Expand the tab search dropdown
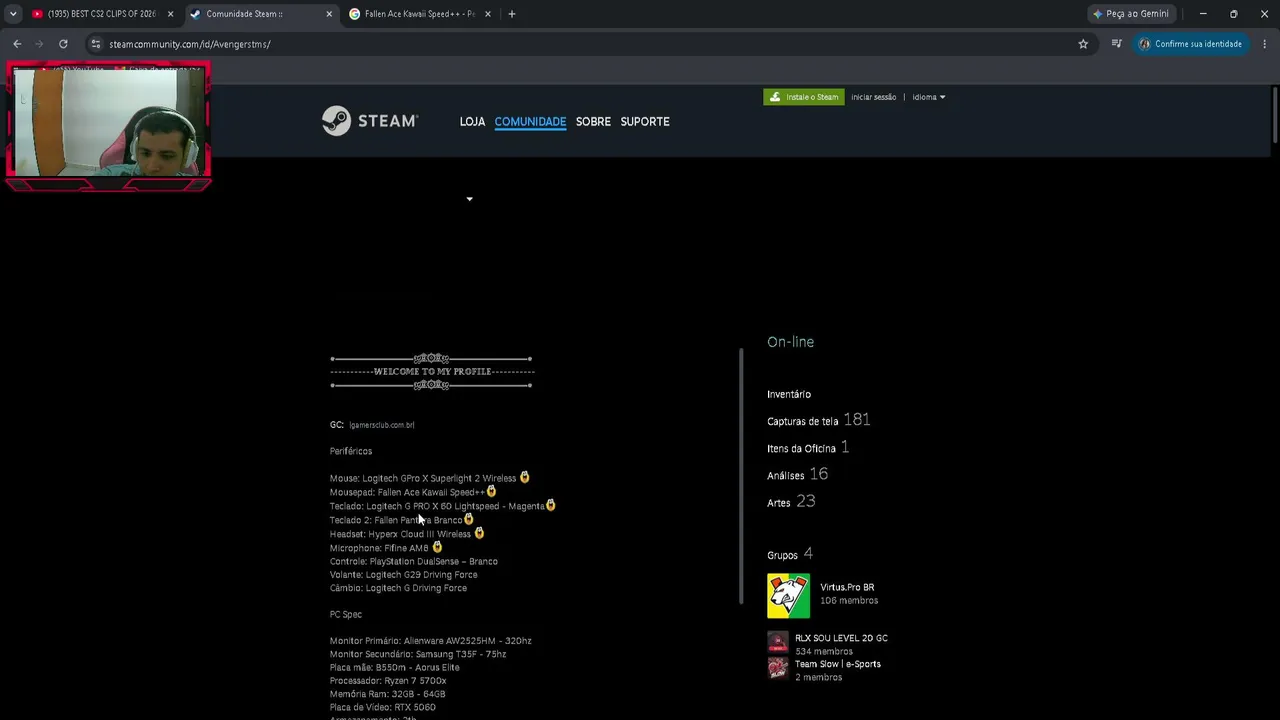Image resolution: width=1280 pixels, height=720 pixels. pyautogui.click(x=13, y=14)
